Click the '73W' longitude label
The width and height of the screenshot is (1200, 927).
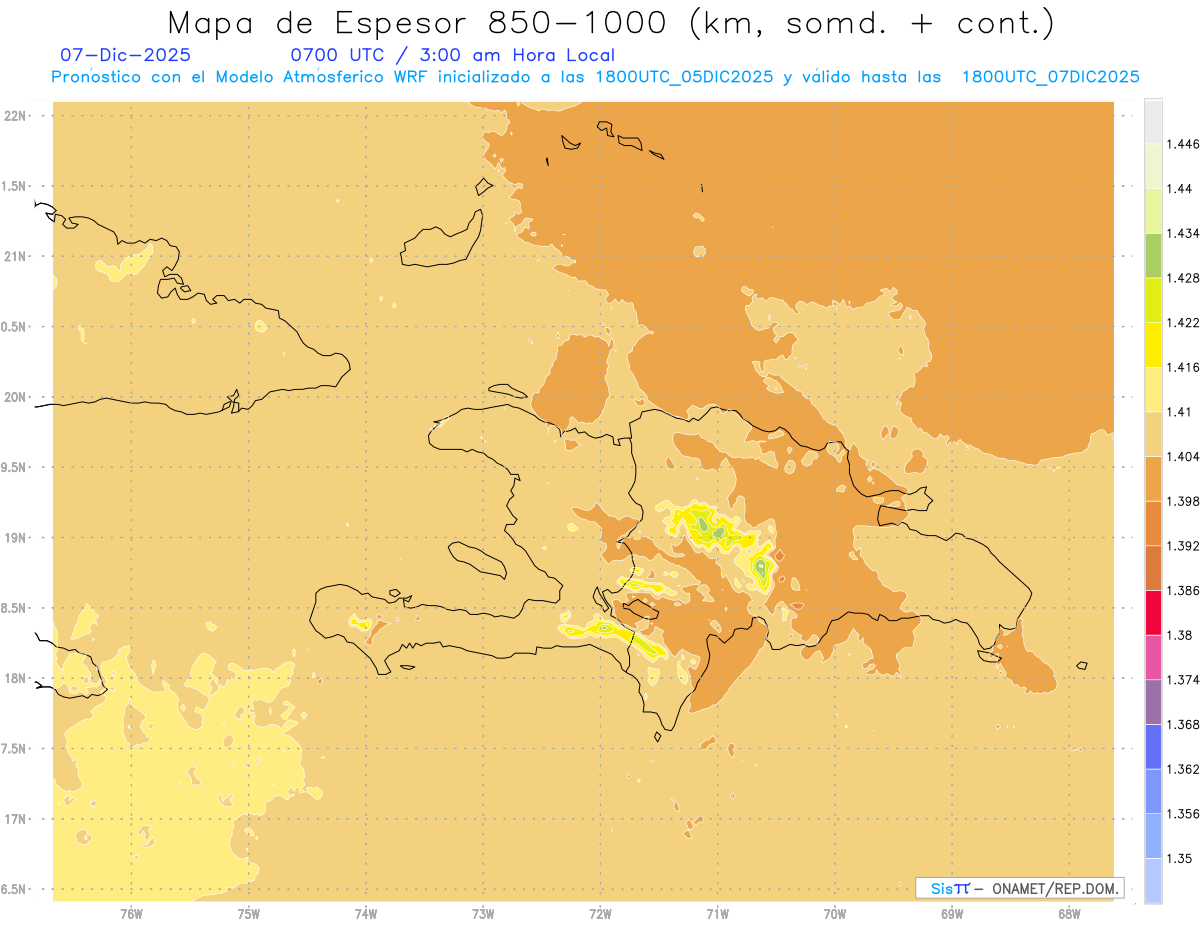pyautogui.click(x=483, y=913)
